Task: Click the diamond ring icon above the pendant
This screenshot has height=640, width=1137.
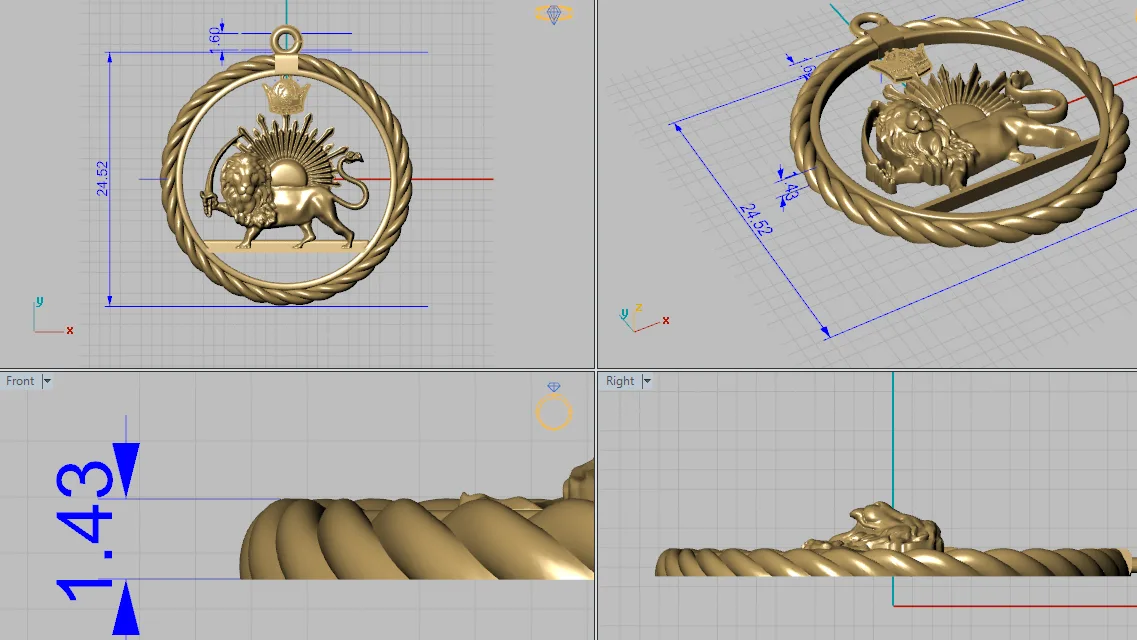Action: (554, 14)
